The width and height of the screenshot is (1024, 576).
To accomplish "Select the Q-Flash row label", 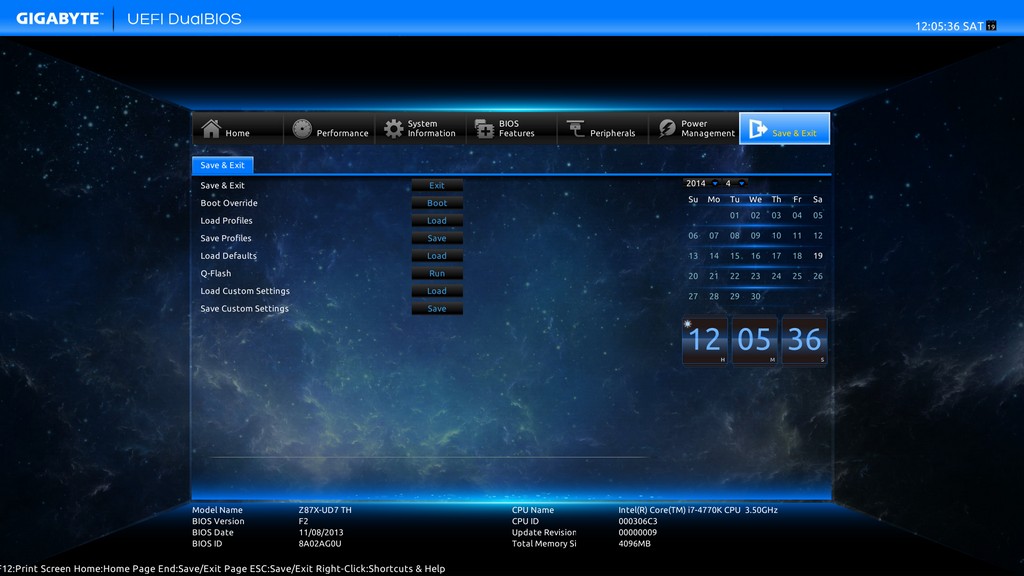I will [x=216, y=274].
